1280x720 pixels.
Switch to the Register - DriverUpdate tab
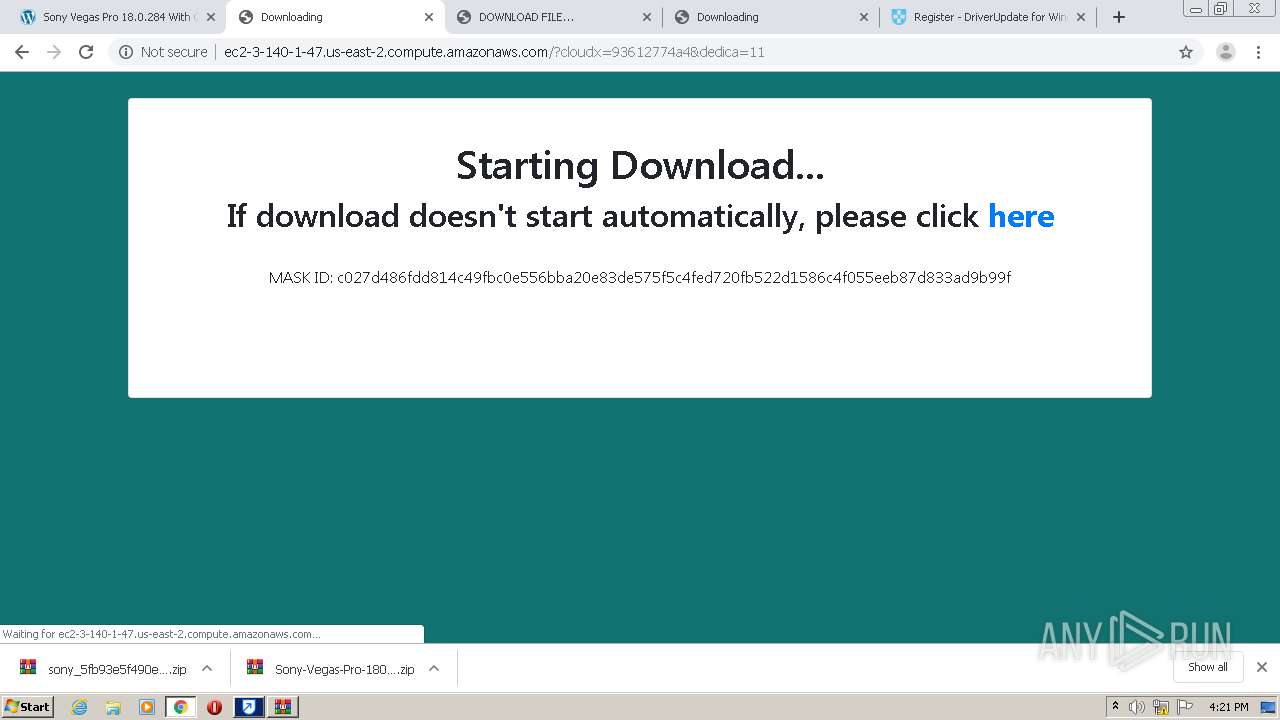[989, 17]
